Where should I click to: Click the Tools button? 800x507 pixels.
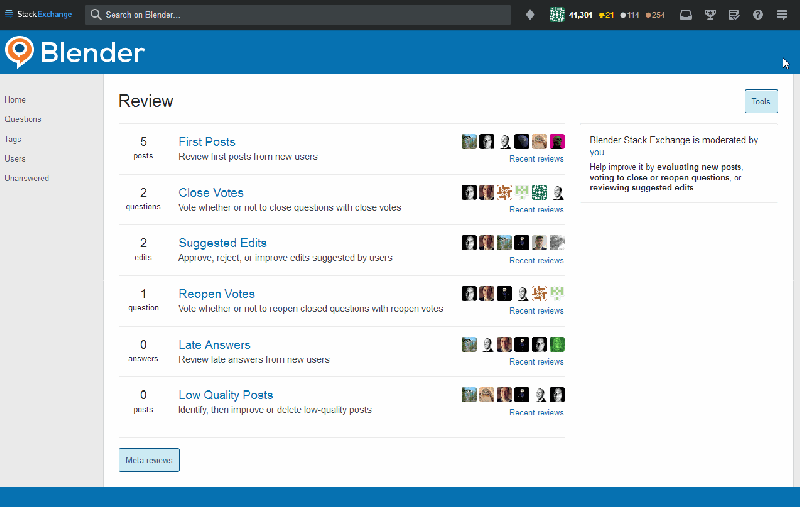(x=761, y=101)
